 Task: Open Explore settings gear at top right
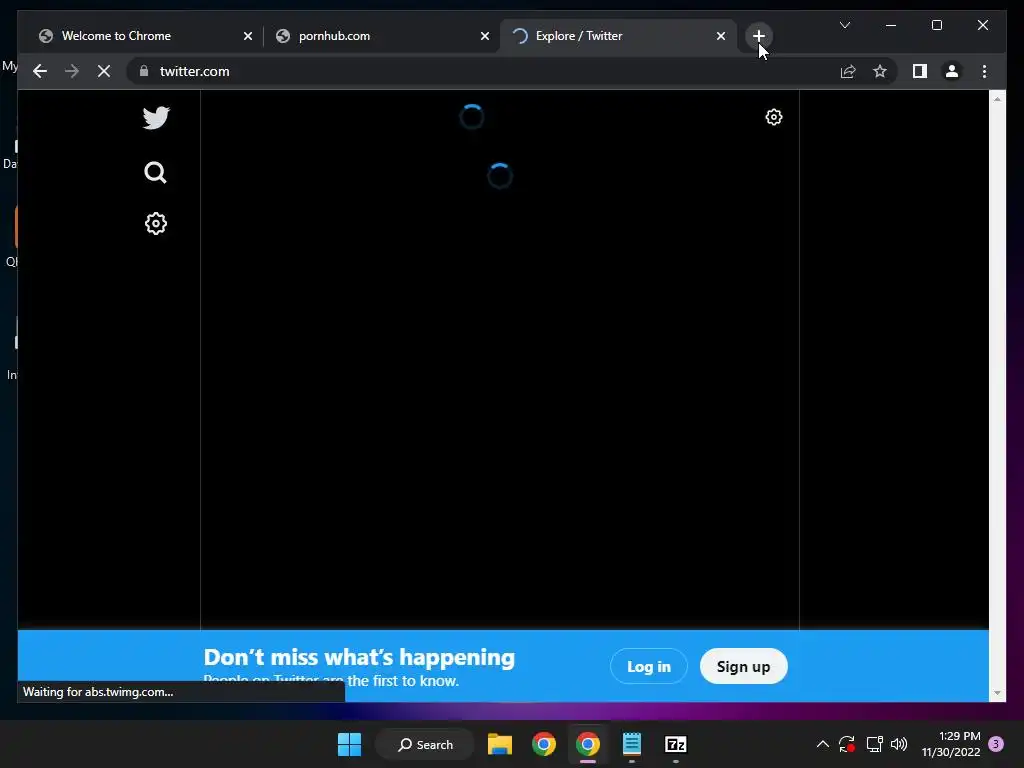click(x=773, y=117)
